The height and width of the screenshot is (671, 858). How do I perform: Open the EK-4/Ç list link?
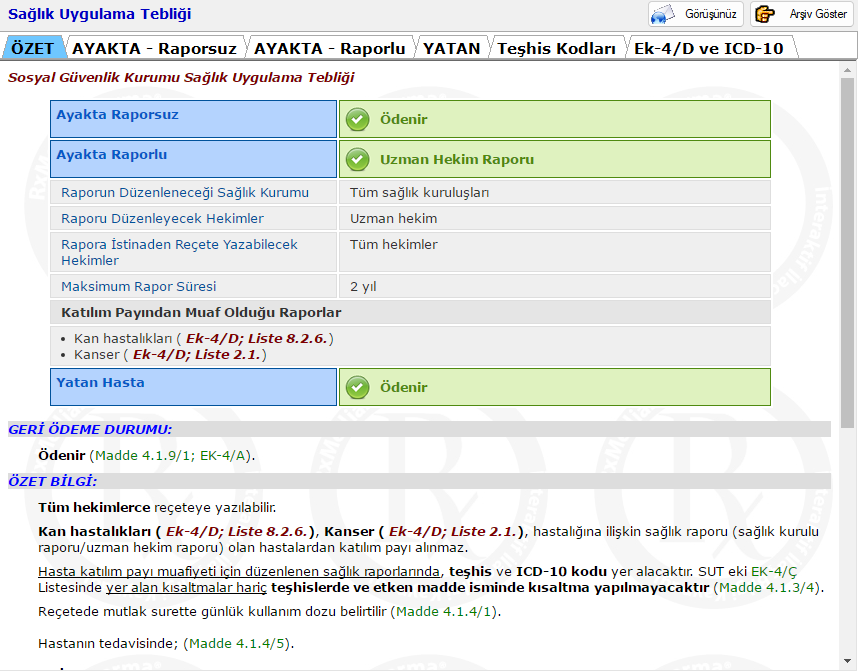click(774, 572)
